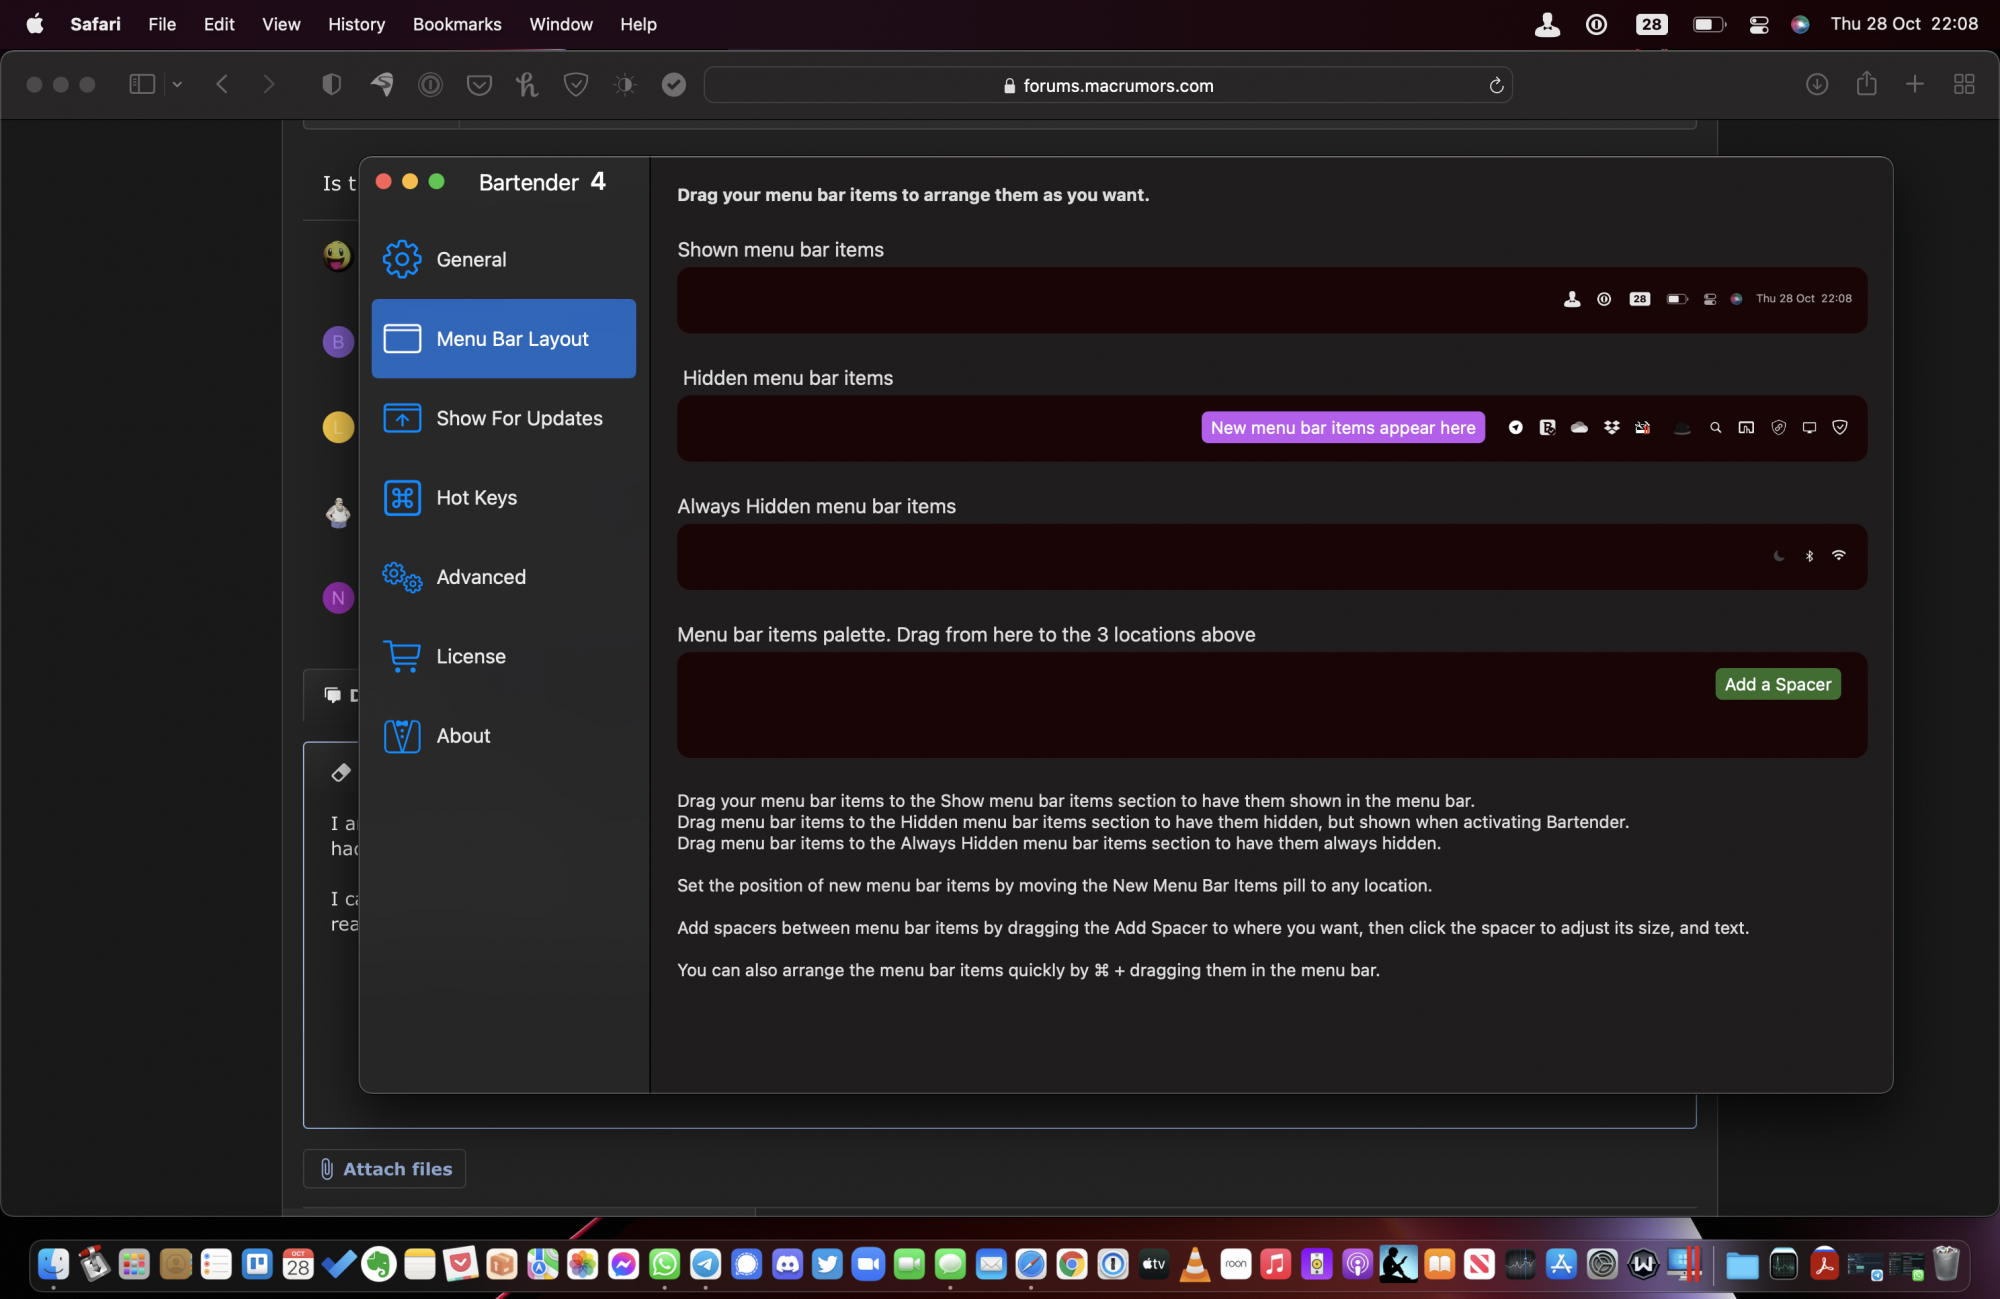Click Attach files in the forum page

pyautogui.click(x=384, y=1168)
